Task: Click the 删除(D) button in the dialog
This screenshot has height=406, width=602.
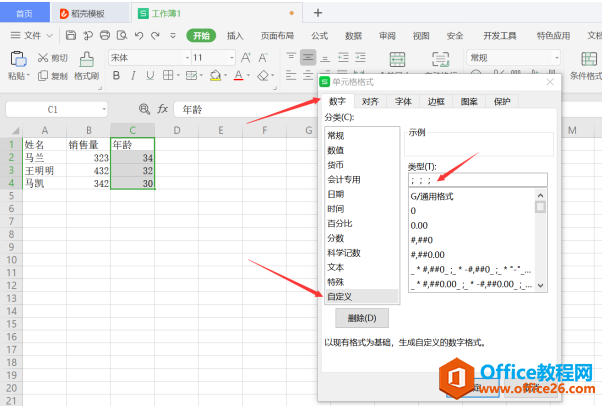Action: click(361, 318)
